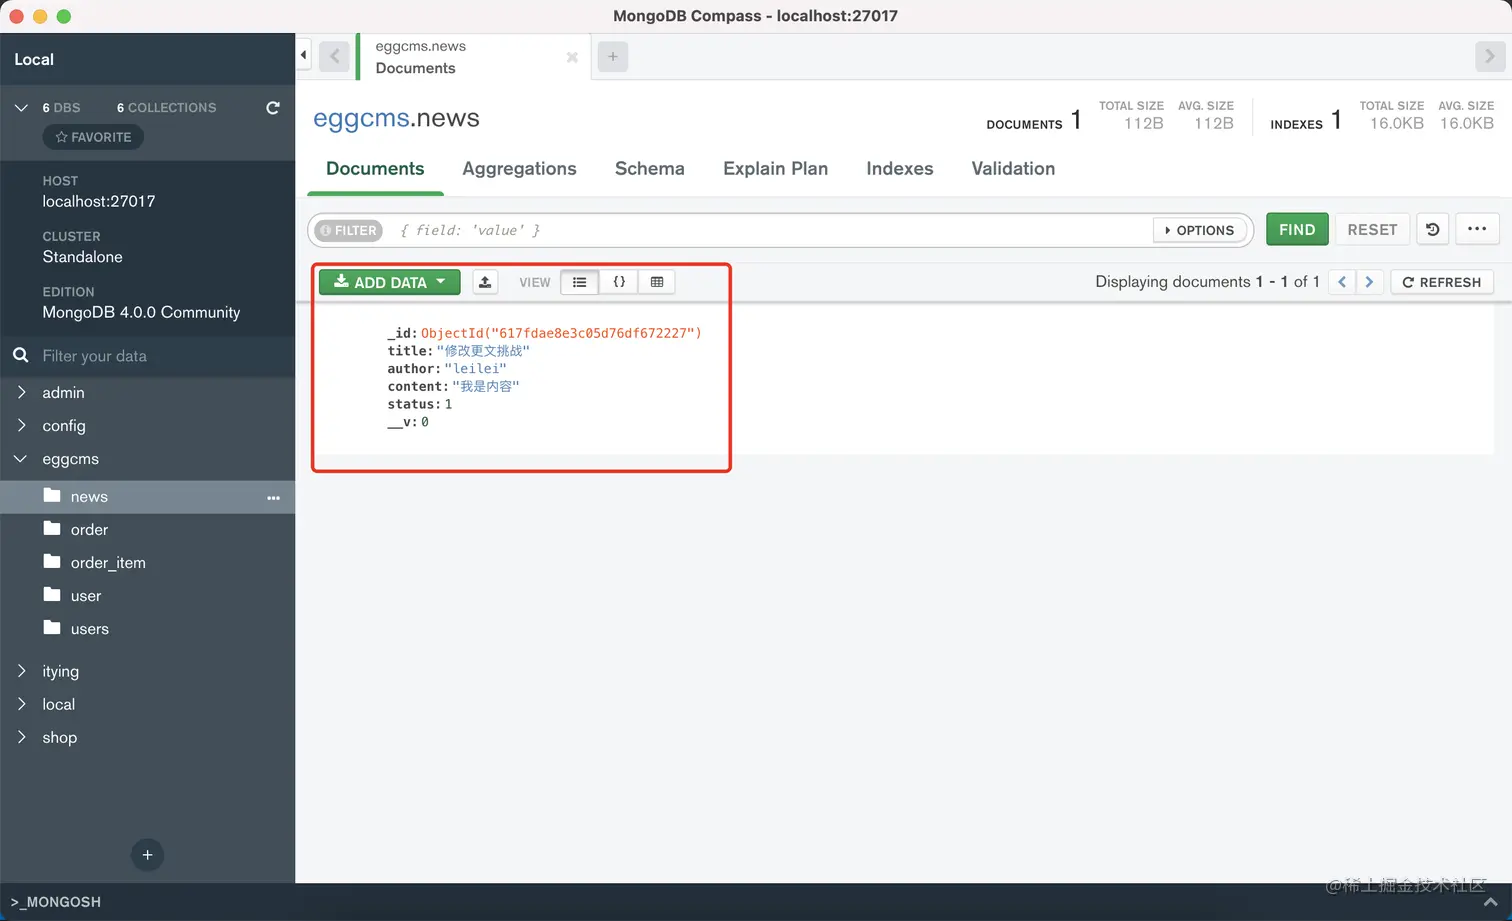Open the order_item collection

108,563
